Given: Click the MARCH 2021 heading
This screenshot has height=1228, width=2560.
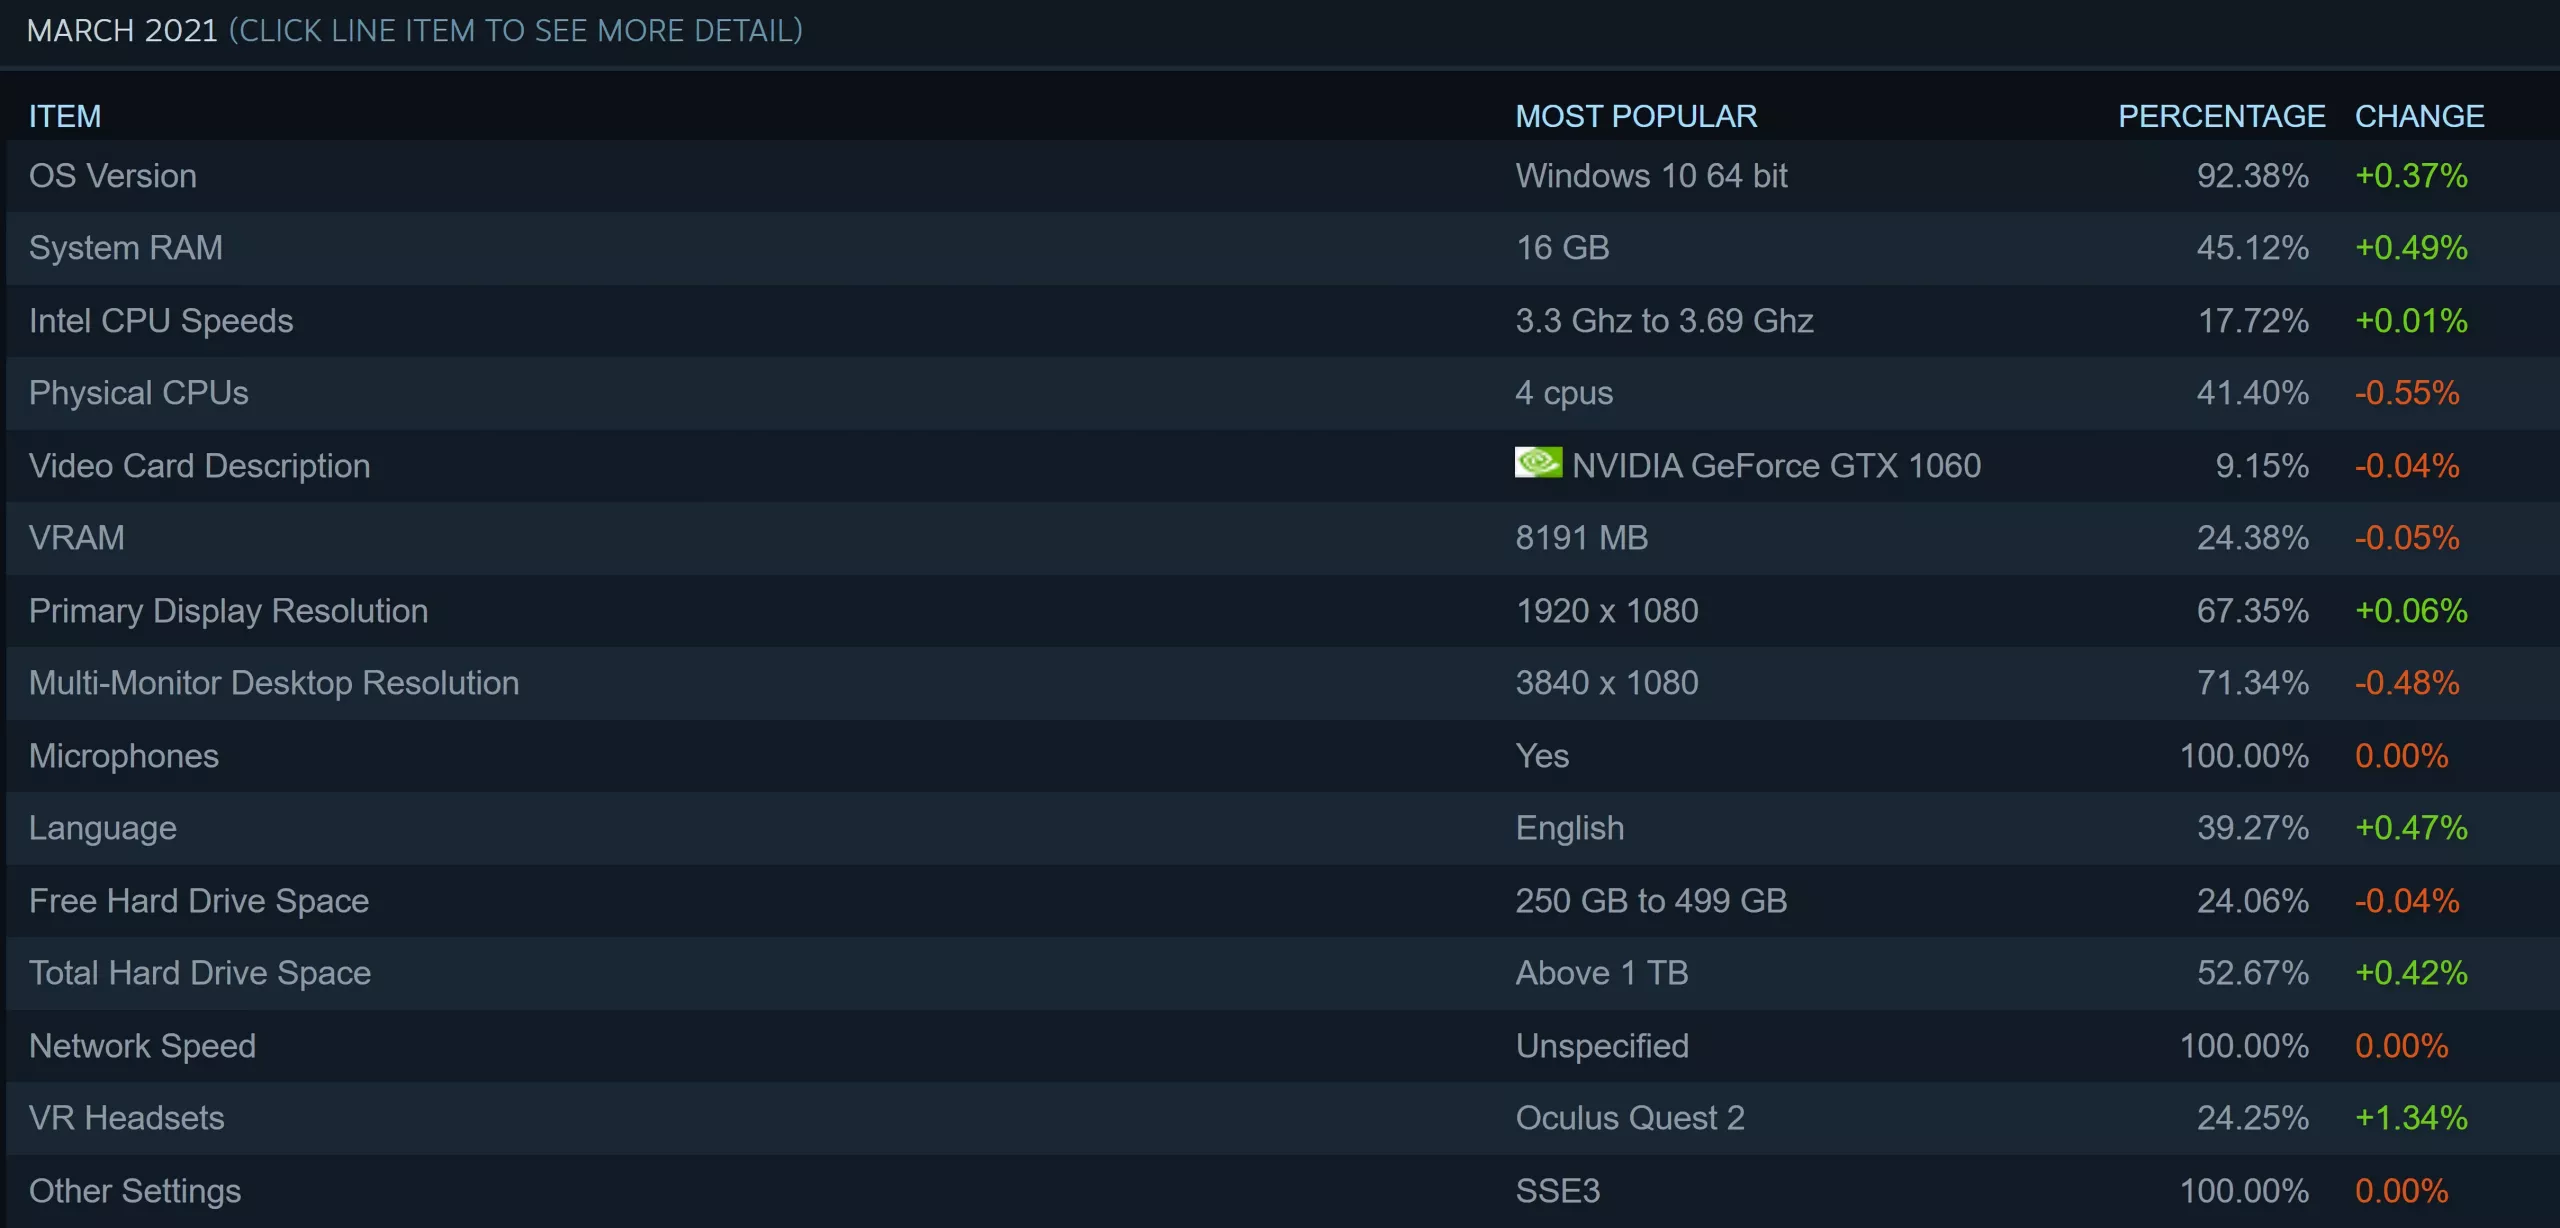Looking at the screenshot, I should point(122,31).
